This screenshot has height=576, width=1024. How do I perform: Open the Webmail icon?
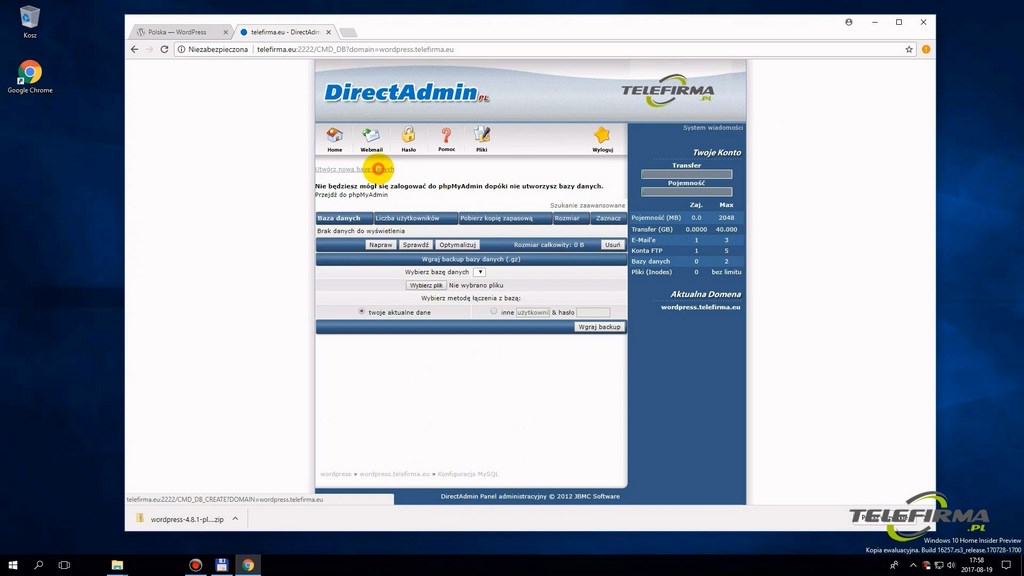coord(371,136)
